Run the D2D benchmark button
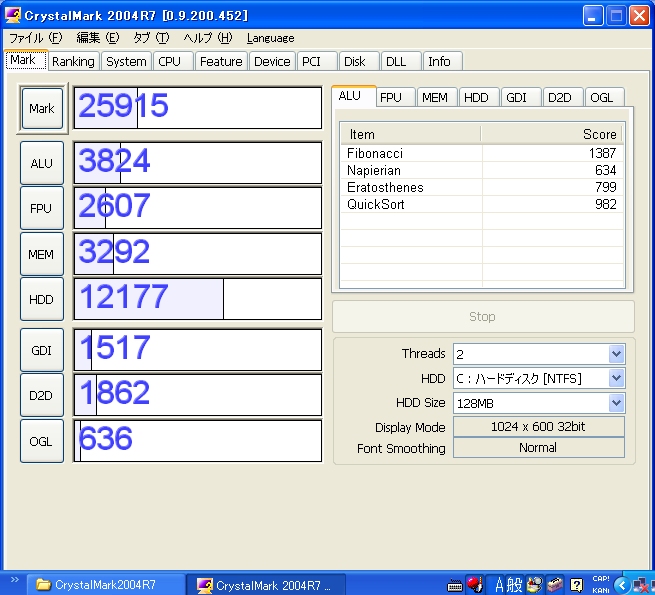The width and height of the screenshot is (655, 595). pyautogui.click(x=42, y=395)
